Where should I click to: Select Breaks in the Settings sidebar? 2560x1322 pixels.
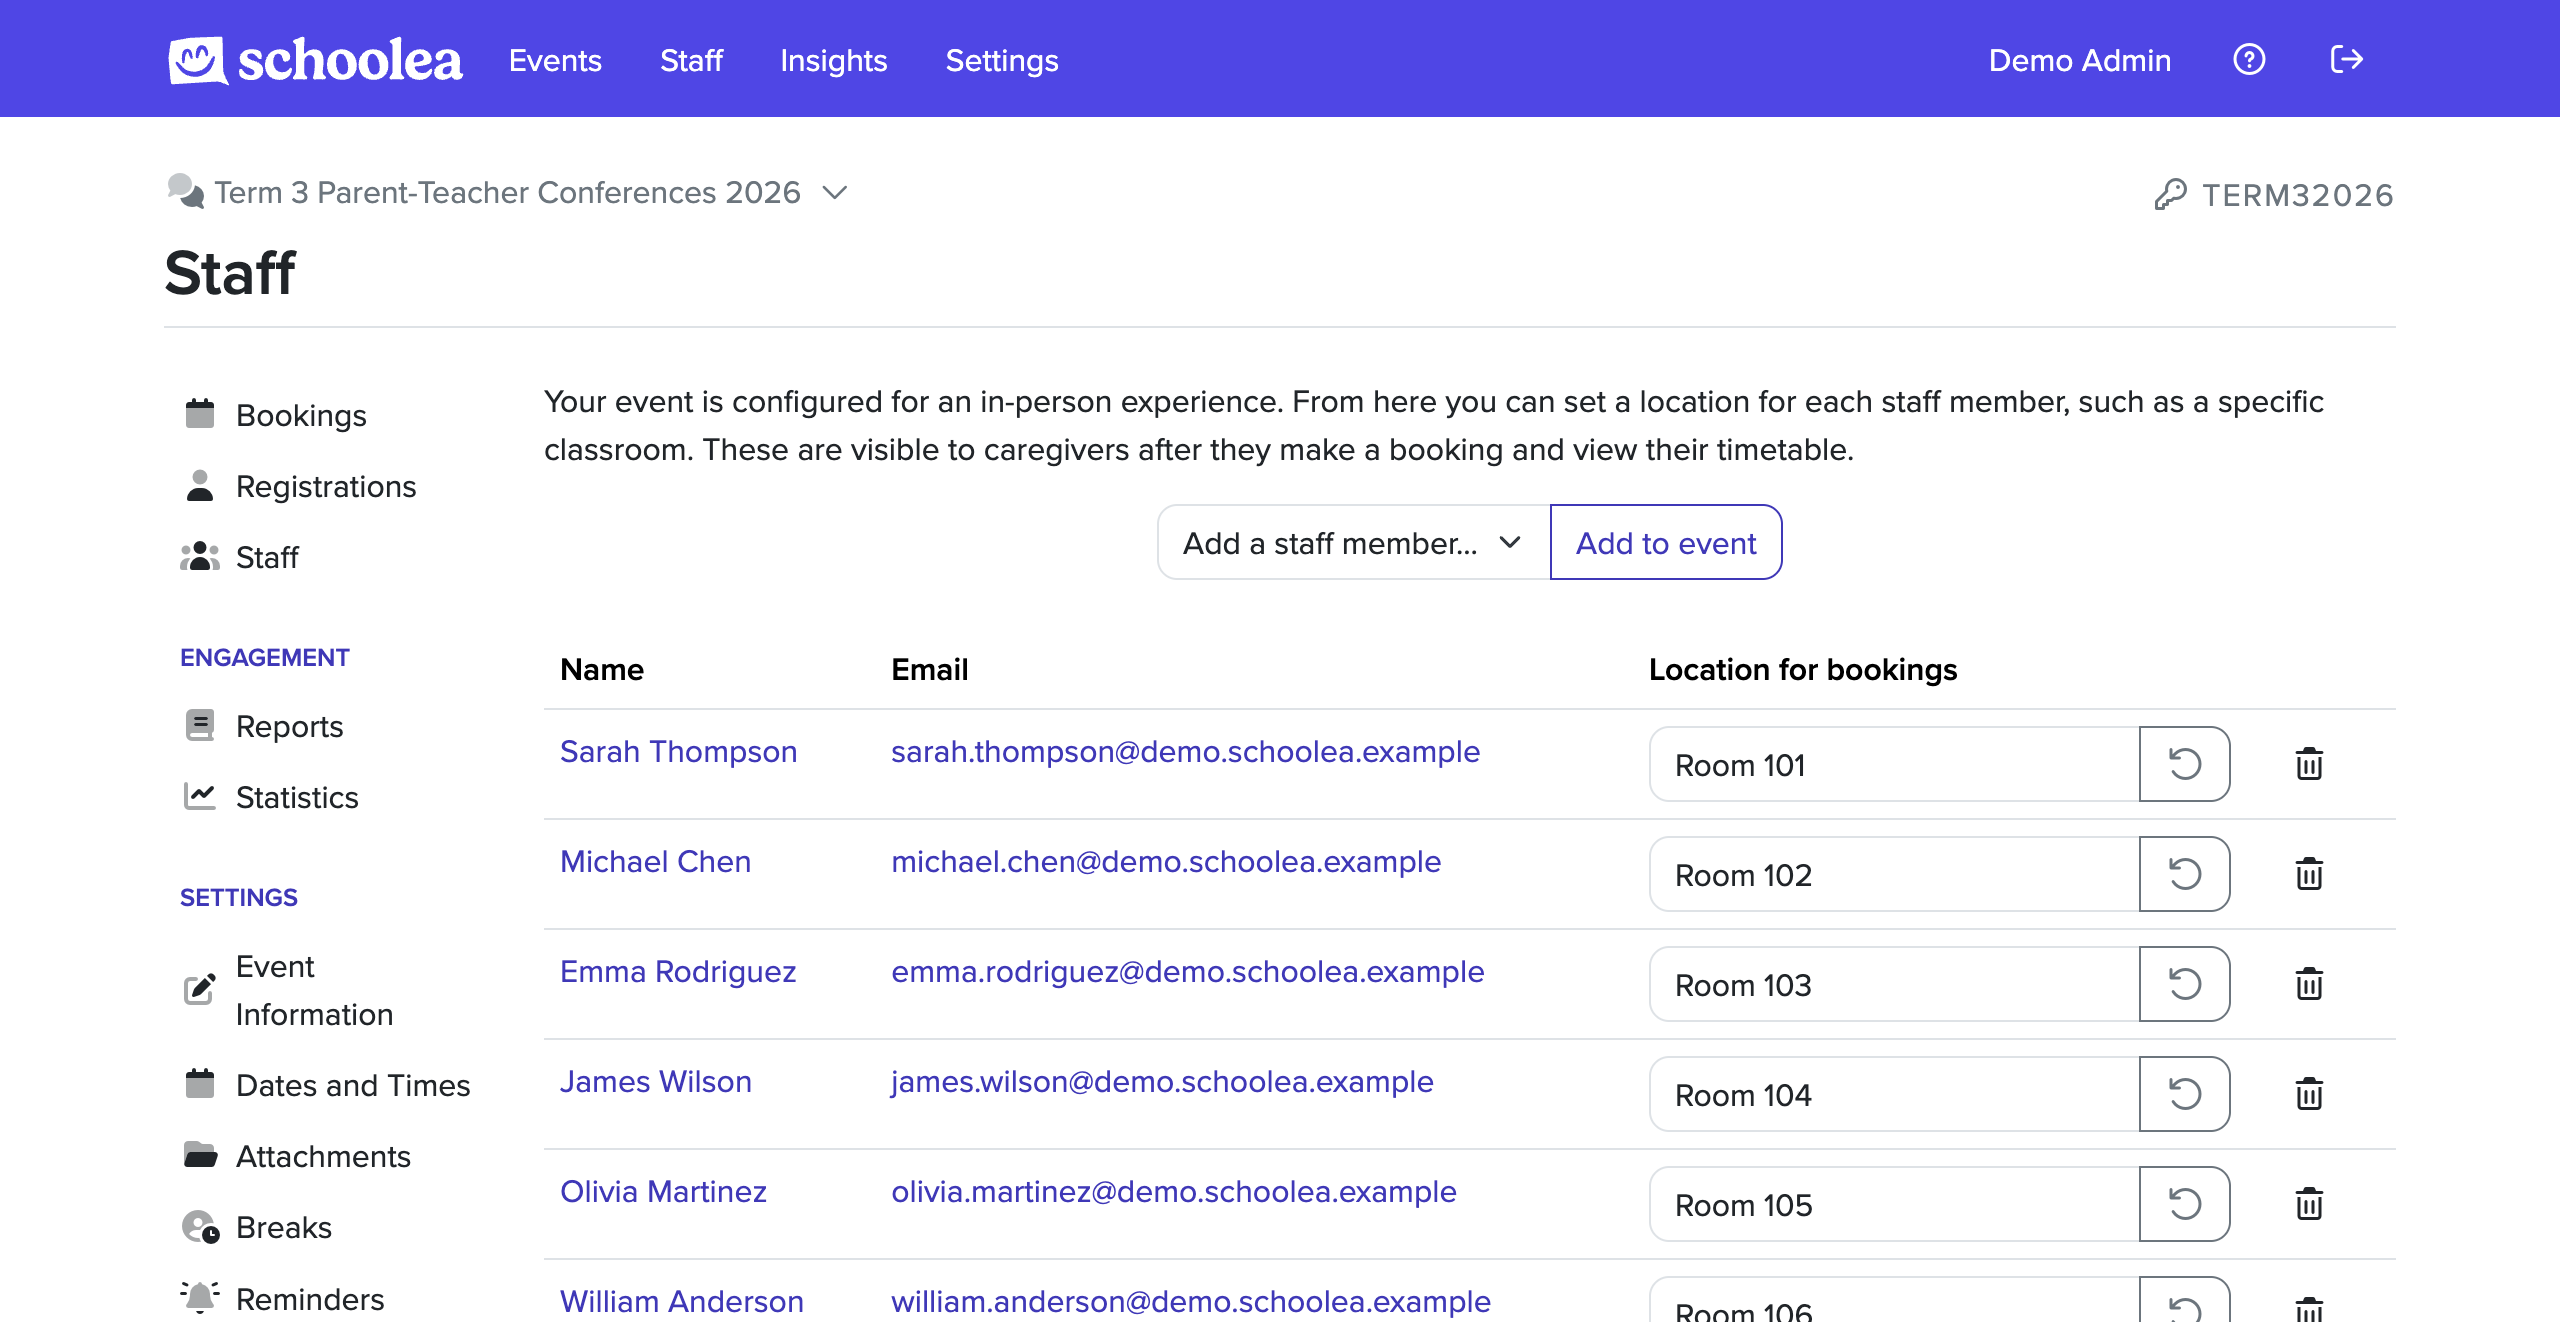283,1227
